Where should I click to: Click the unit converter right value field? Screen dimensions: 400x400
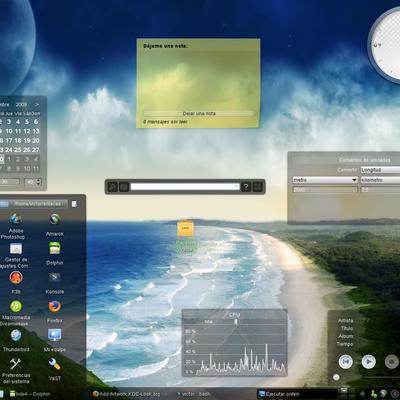pos(380,190)
